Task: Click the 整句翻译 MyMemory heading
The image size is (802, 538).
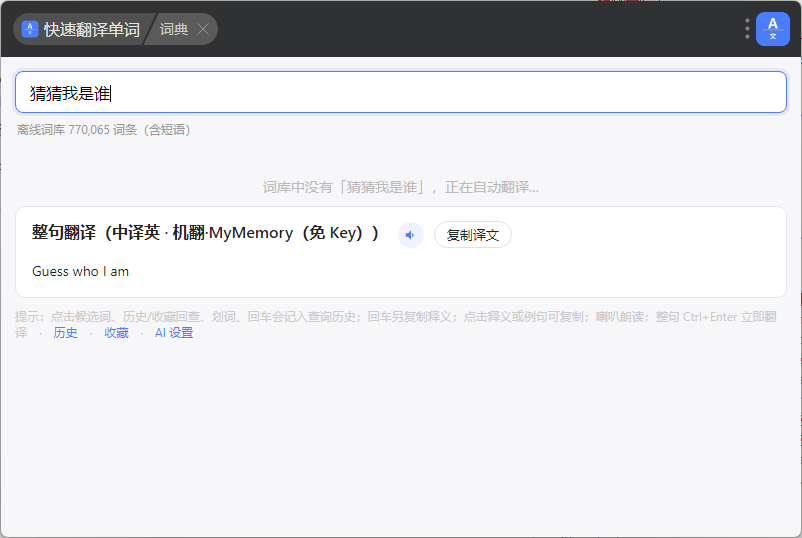Action: (206, 233)
